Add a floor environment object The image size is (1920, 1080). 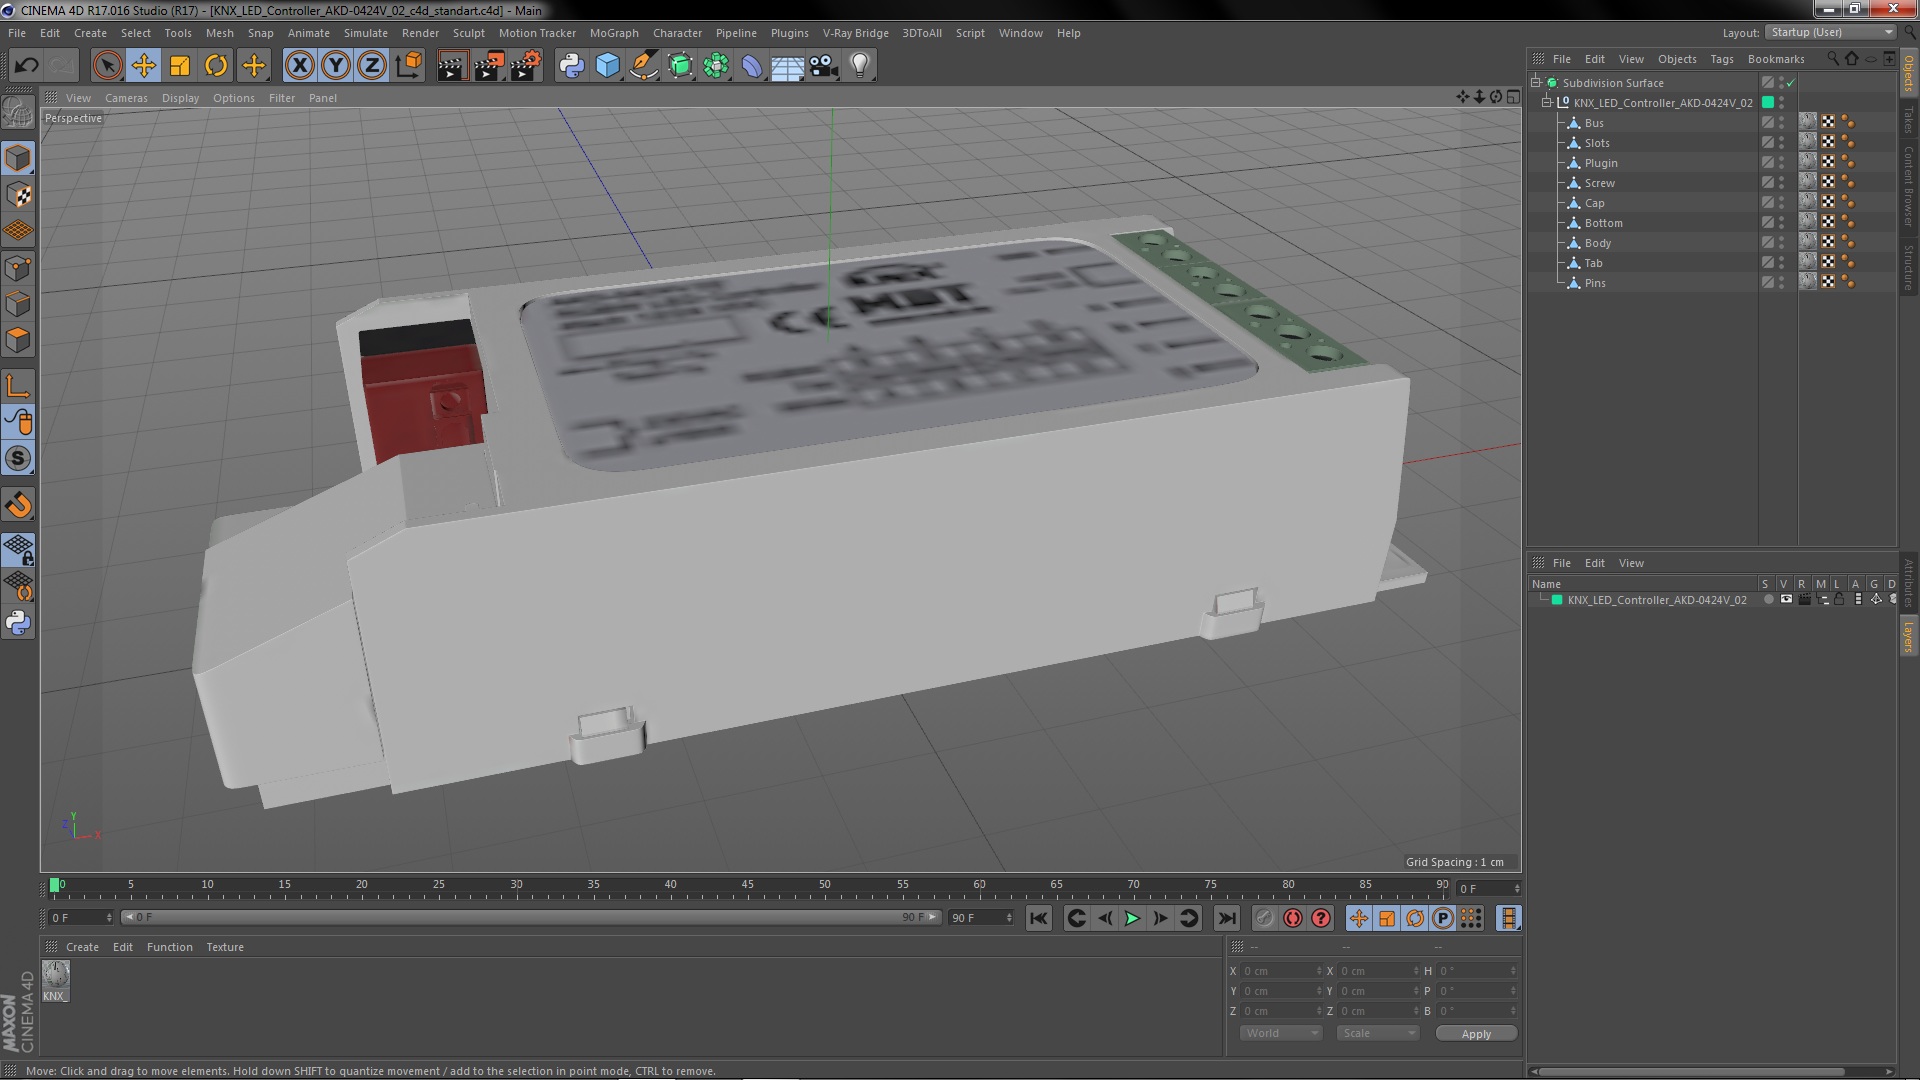(787, 66)
